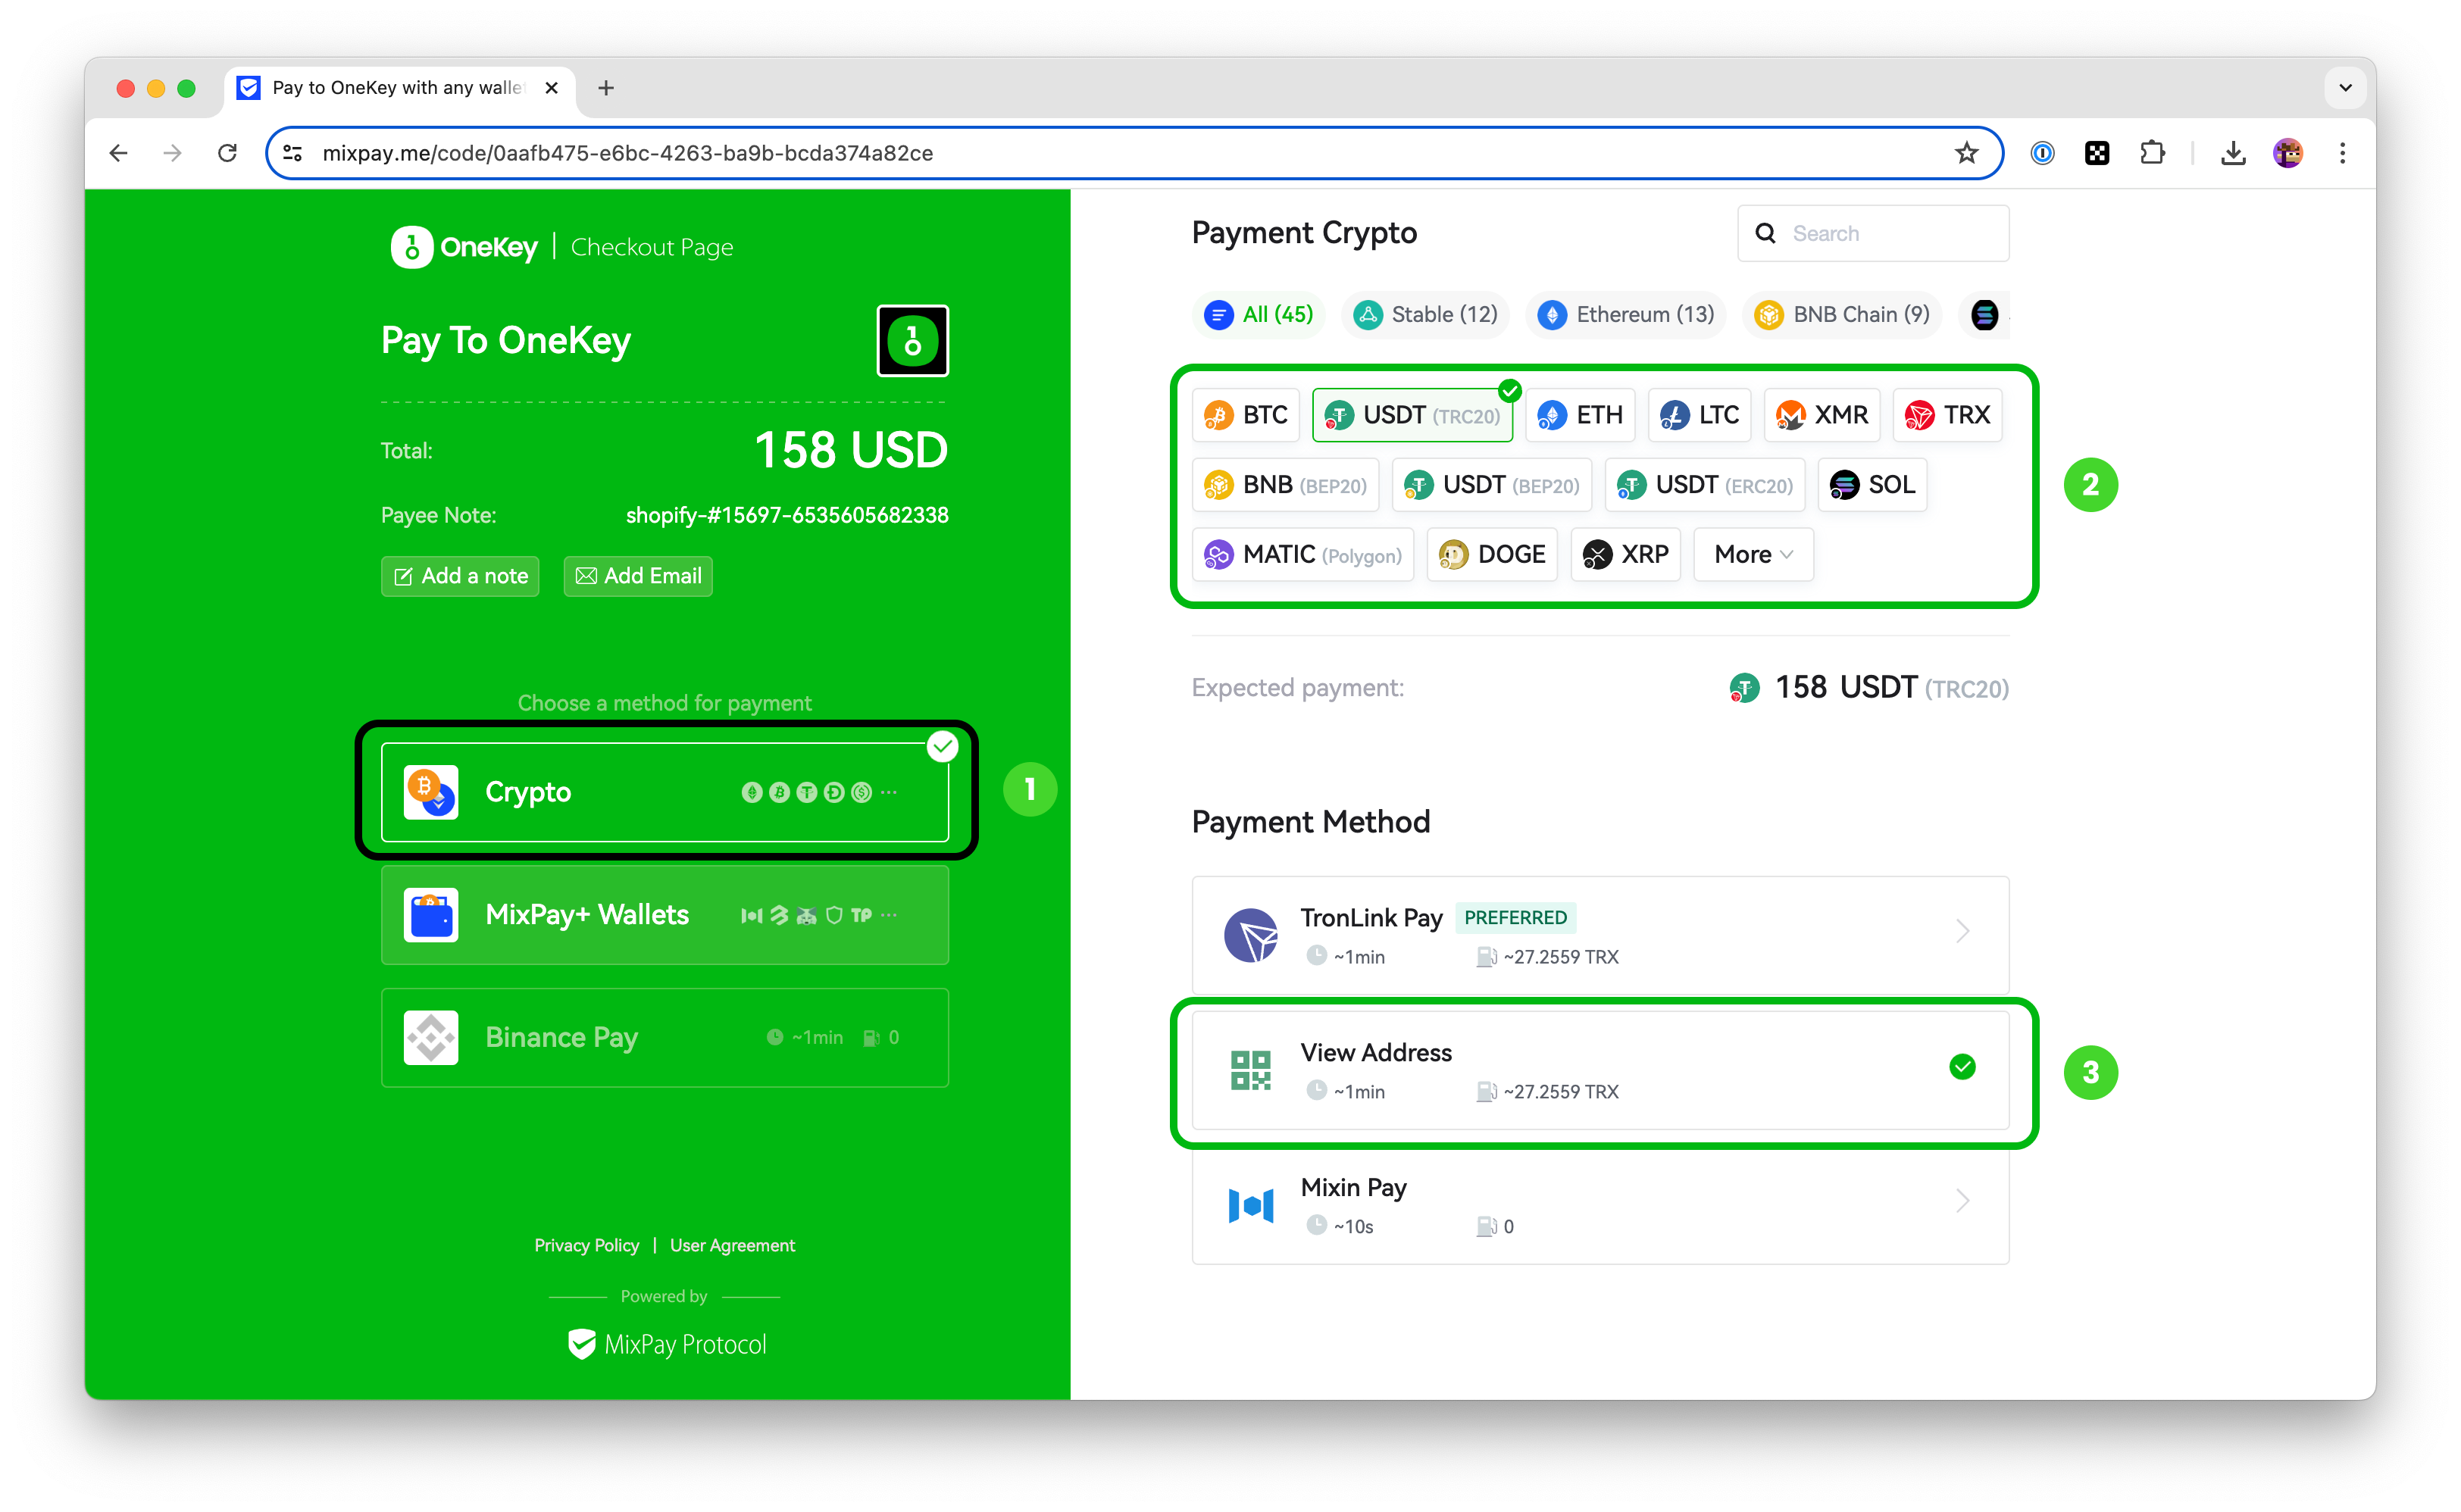Choose DOGE as payment crypto

1492,555
